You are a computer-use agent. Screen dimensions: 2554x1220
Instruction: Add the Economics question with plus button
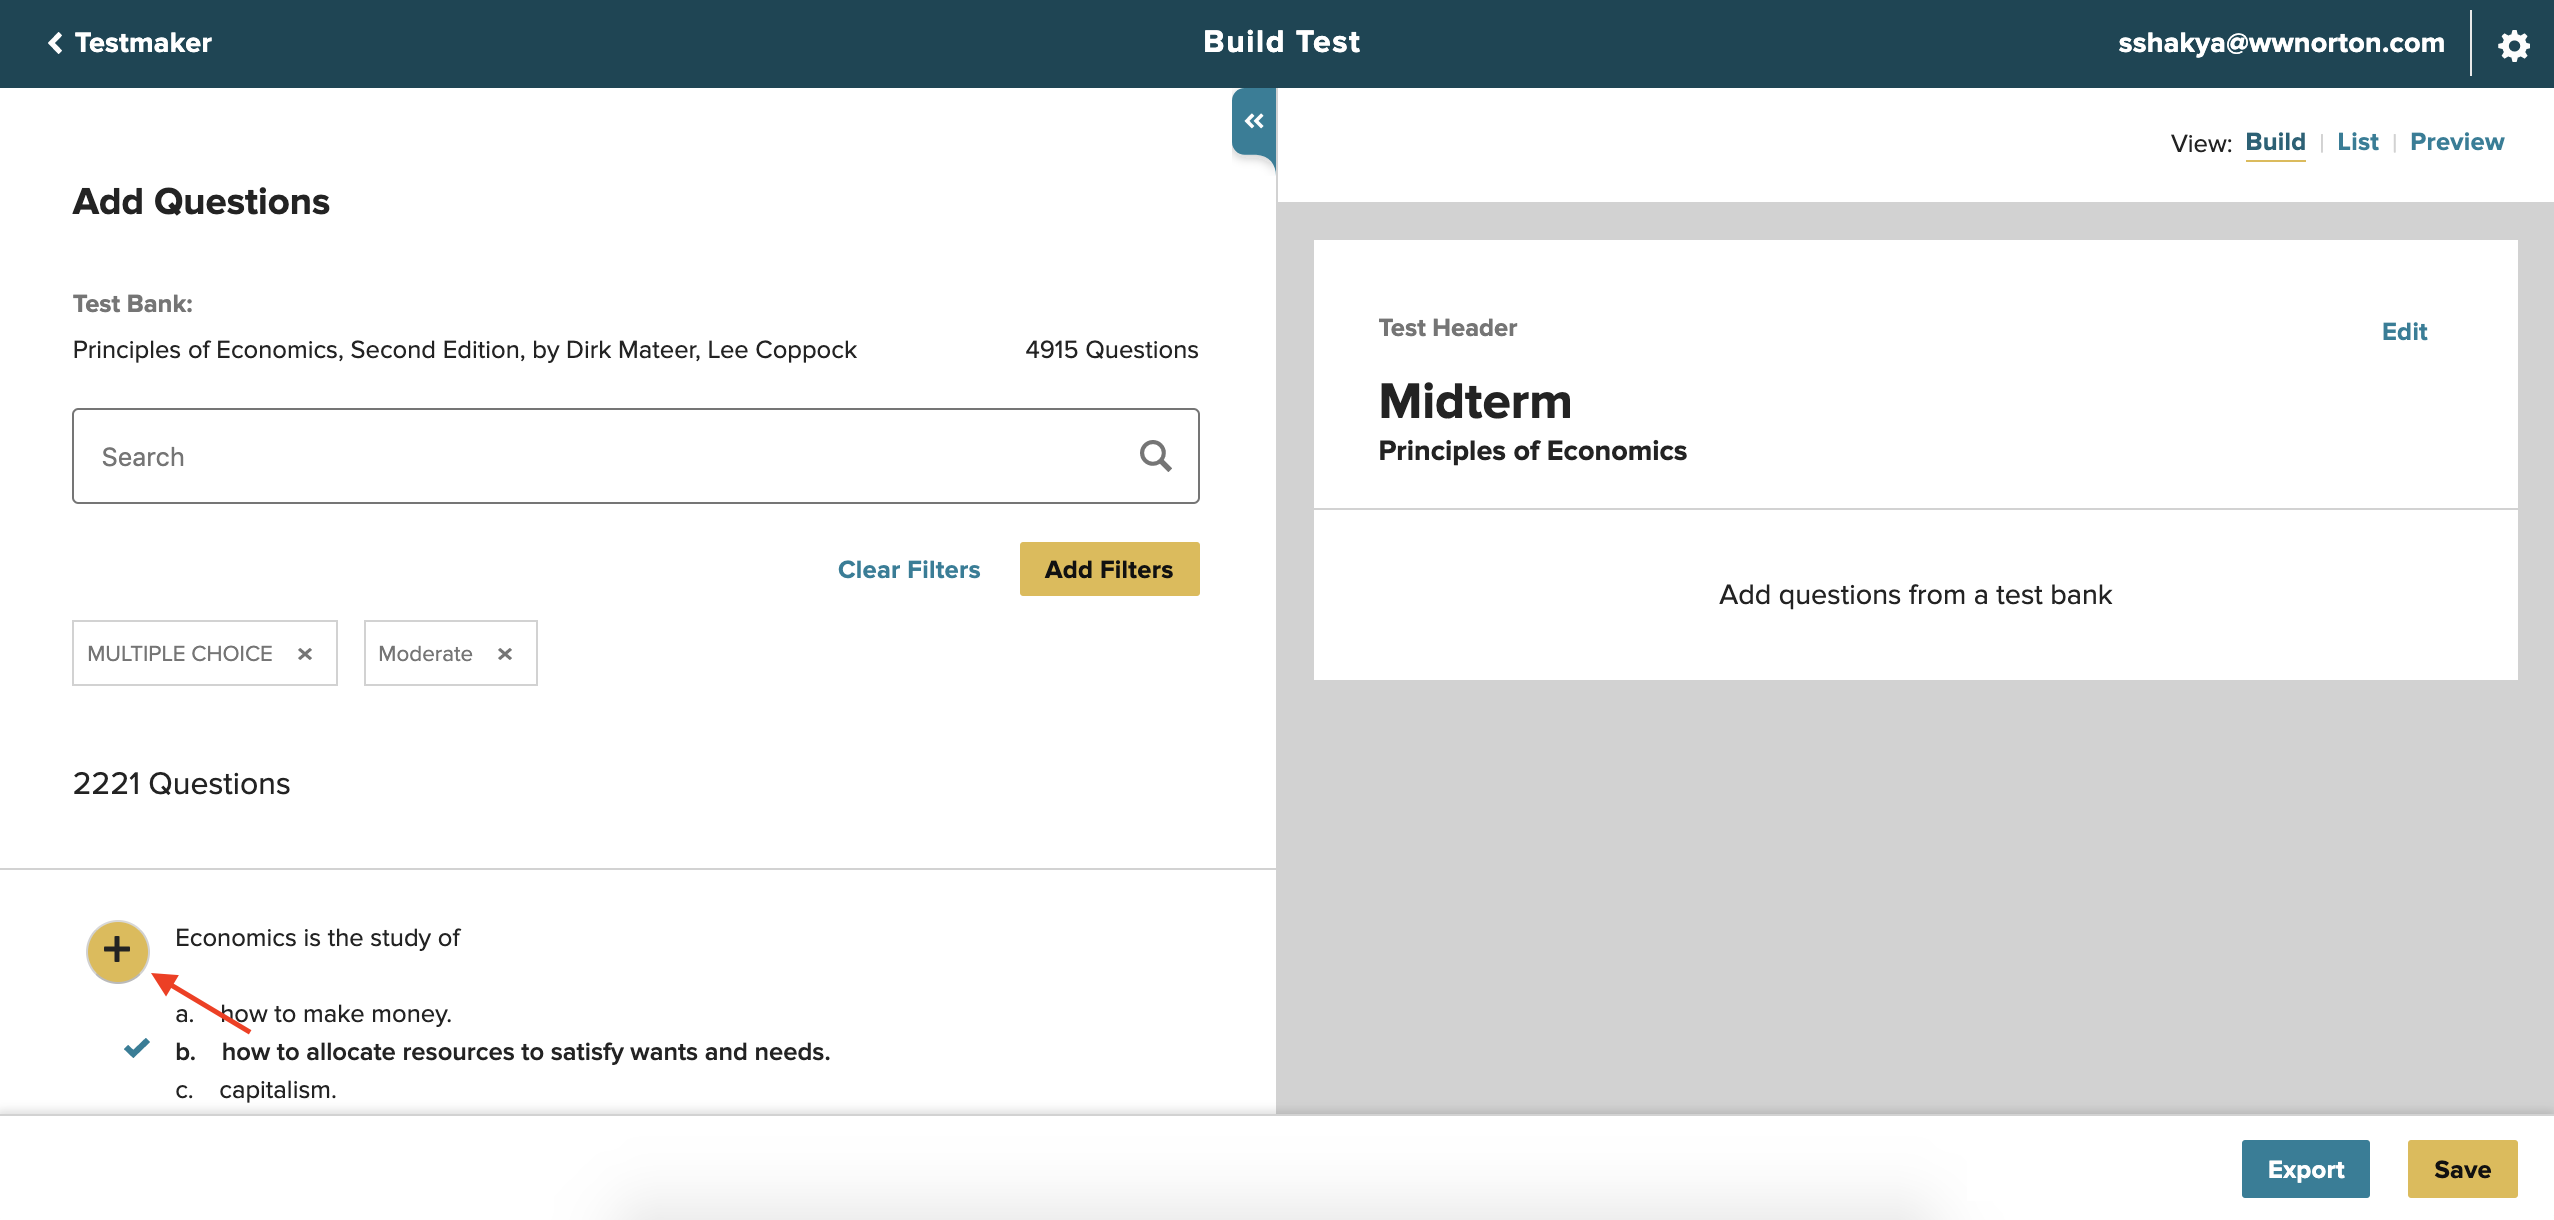point(117,950)
